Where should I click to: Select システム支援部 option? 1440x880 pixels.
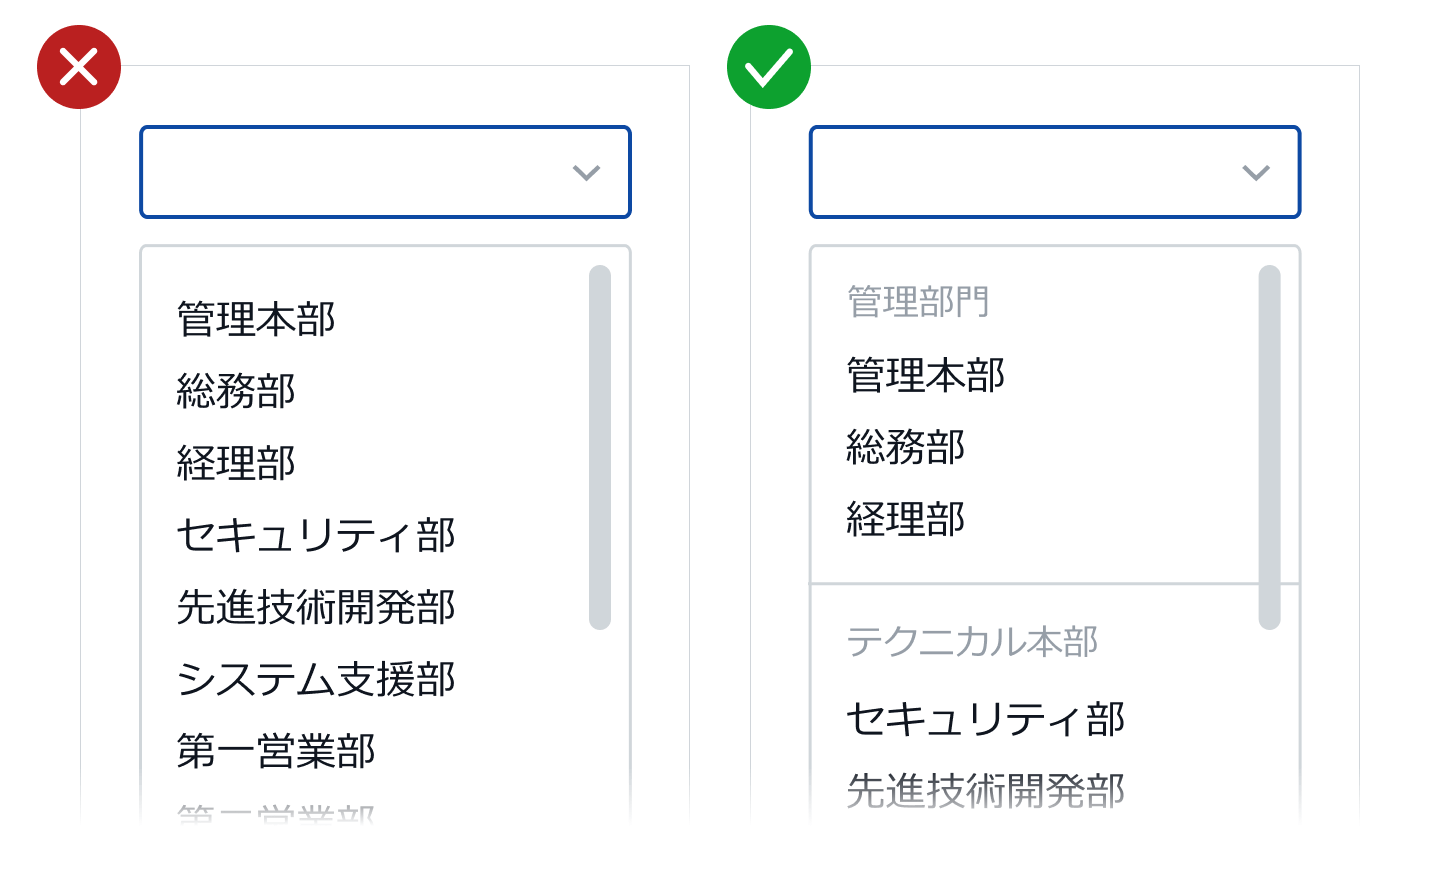pos(316,679)
